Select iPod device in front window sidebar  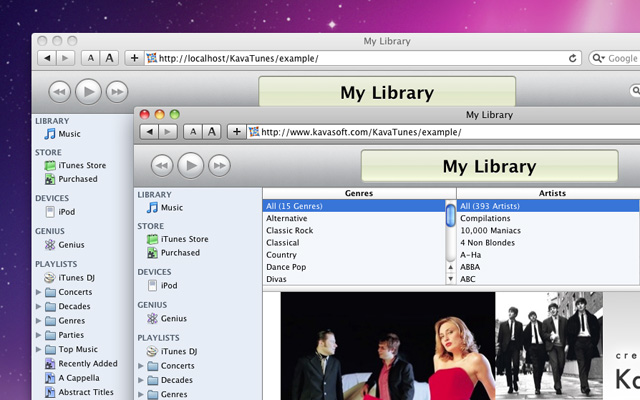coord(163,285)
